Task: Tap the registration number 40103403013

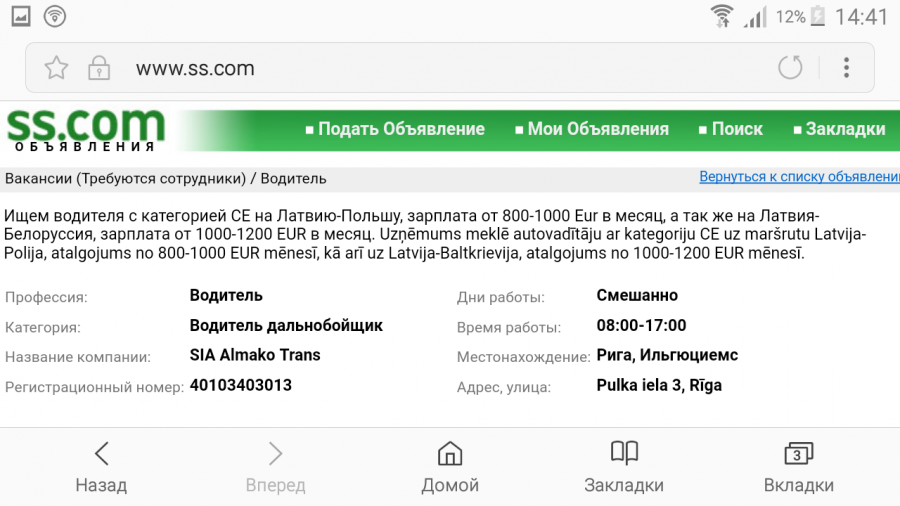Action: point(240,385)
